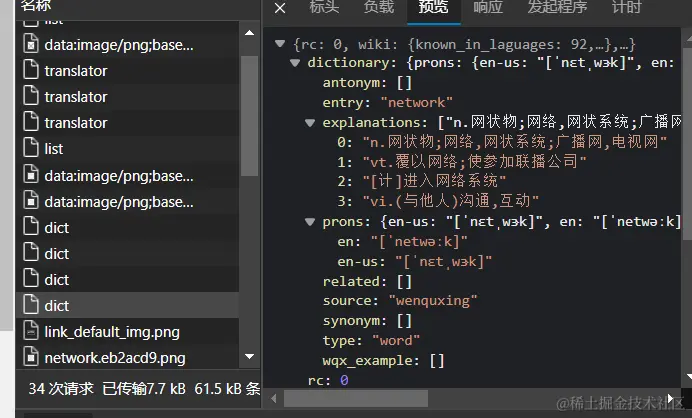The image size is (692, 418).
Task: Click the en-us pronunciation value
Action: [444, 261]
